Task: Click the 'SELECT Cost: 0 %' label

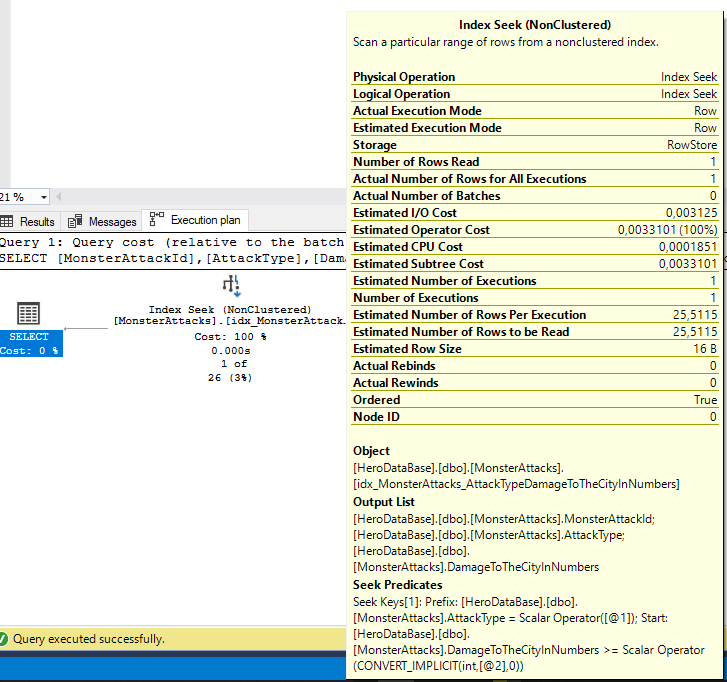Action: (31, 344)
